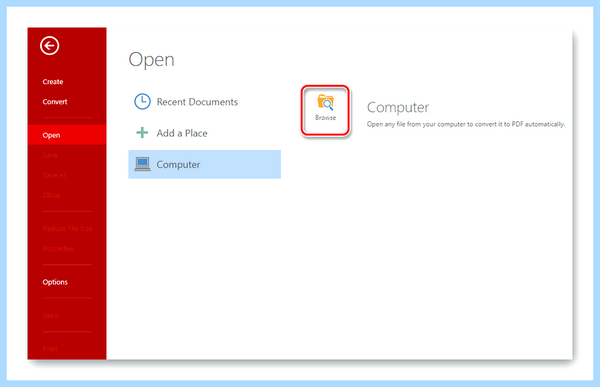Click the Computer laptop icon
600x387 pixels.
point(142,164)
